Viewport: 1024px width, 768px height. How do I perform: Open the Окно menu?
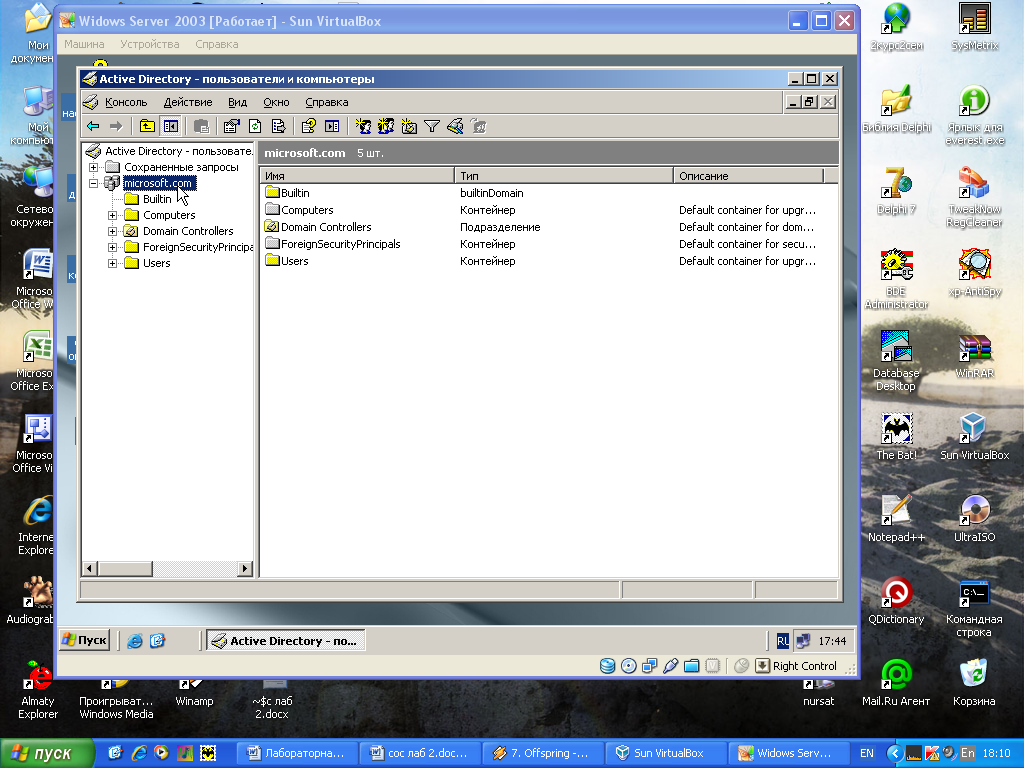[x=276, y=103]
